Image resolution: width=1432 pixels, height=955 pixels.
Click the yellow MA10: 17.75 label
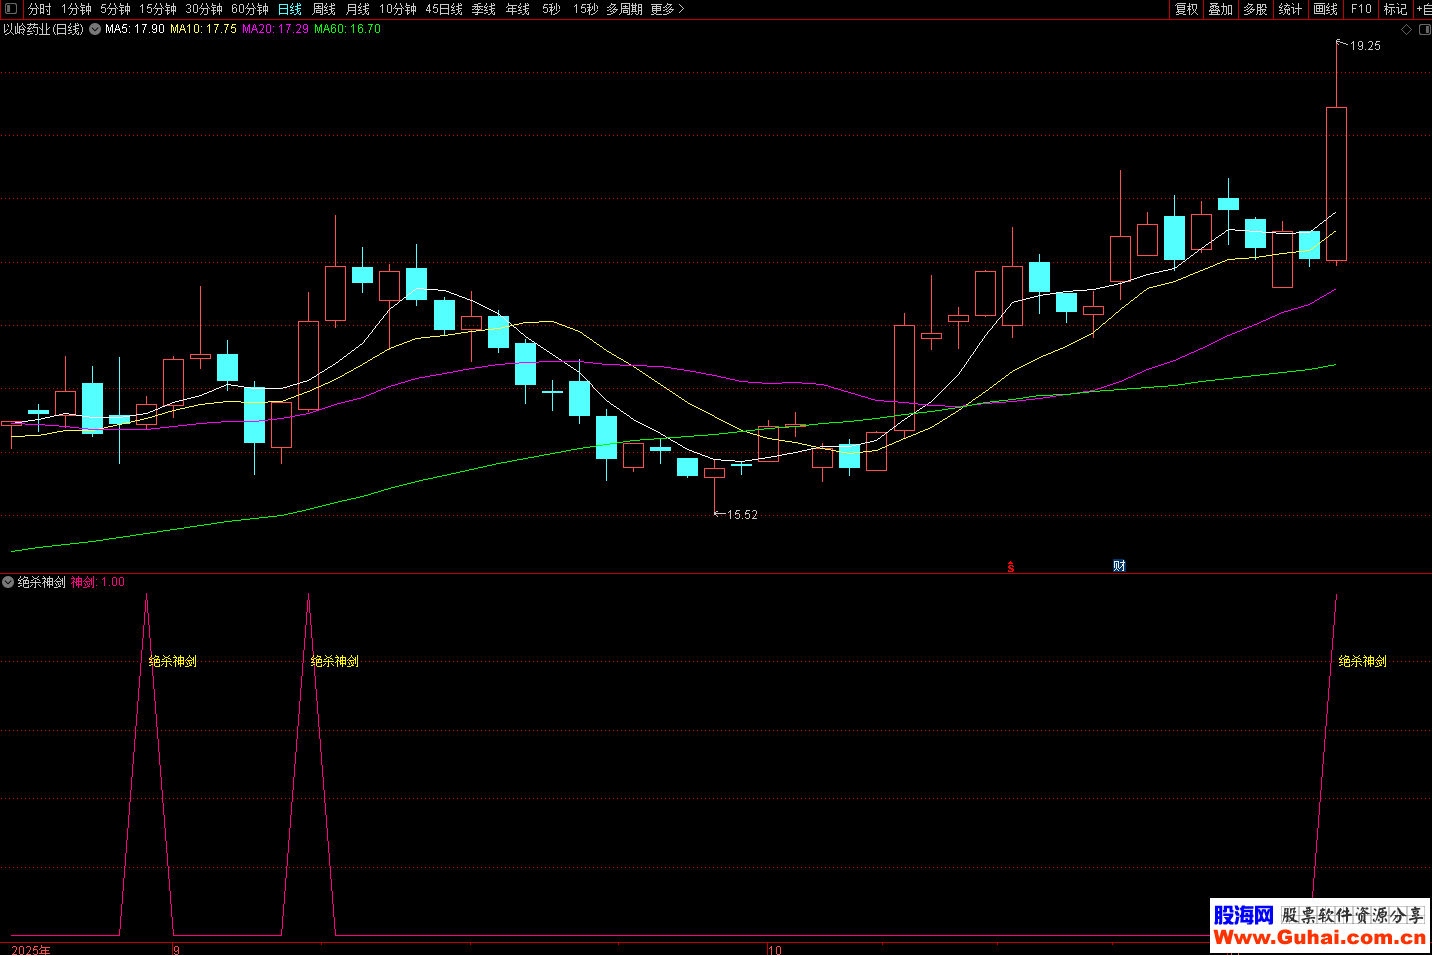click(x=203, y=29)
